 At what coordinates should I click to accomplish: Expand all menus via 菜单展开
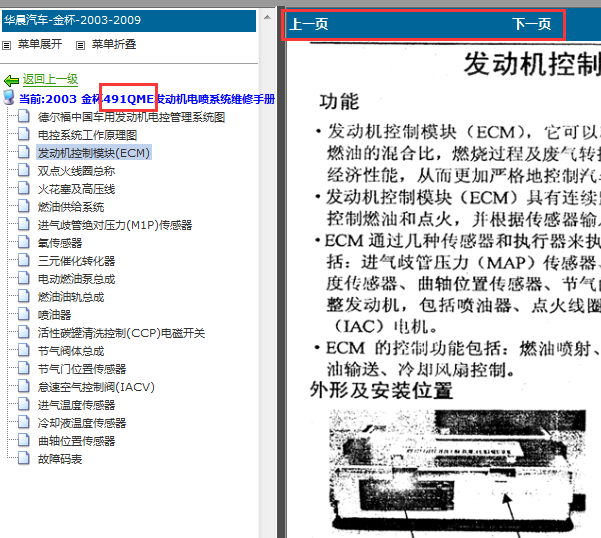click(x=40, y=44)
